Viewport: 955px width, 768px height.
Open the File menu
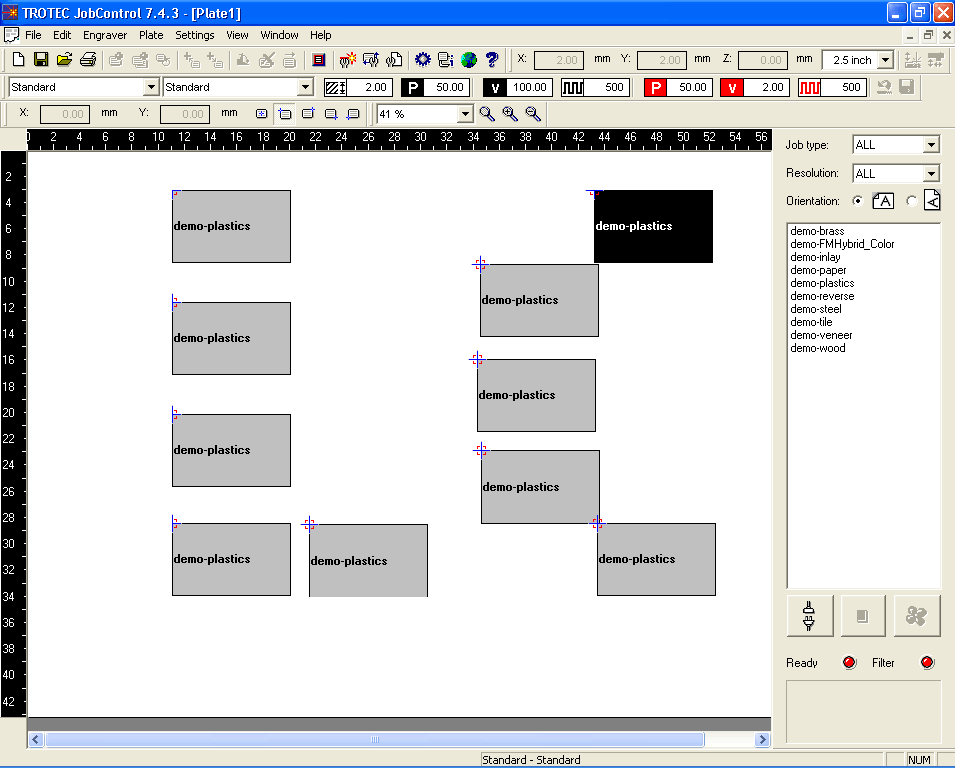pos(33,35)
